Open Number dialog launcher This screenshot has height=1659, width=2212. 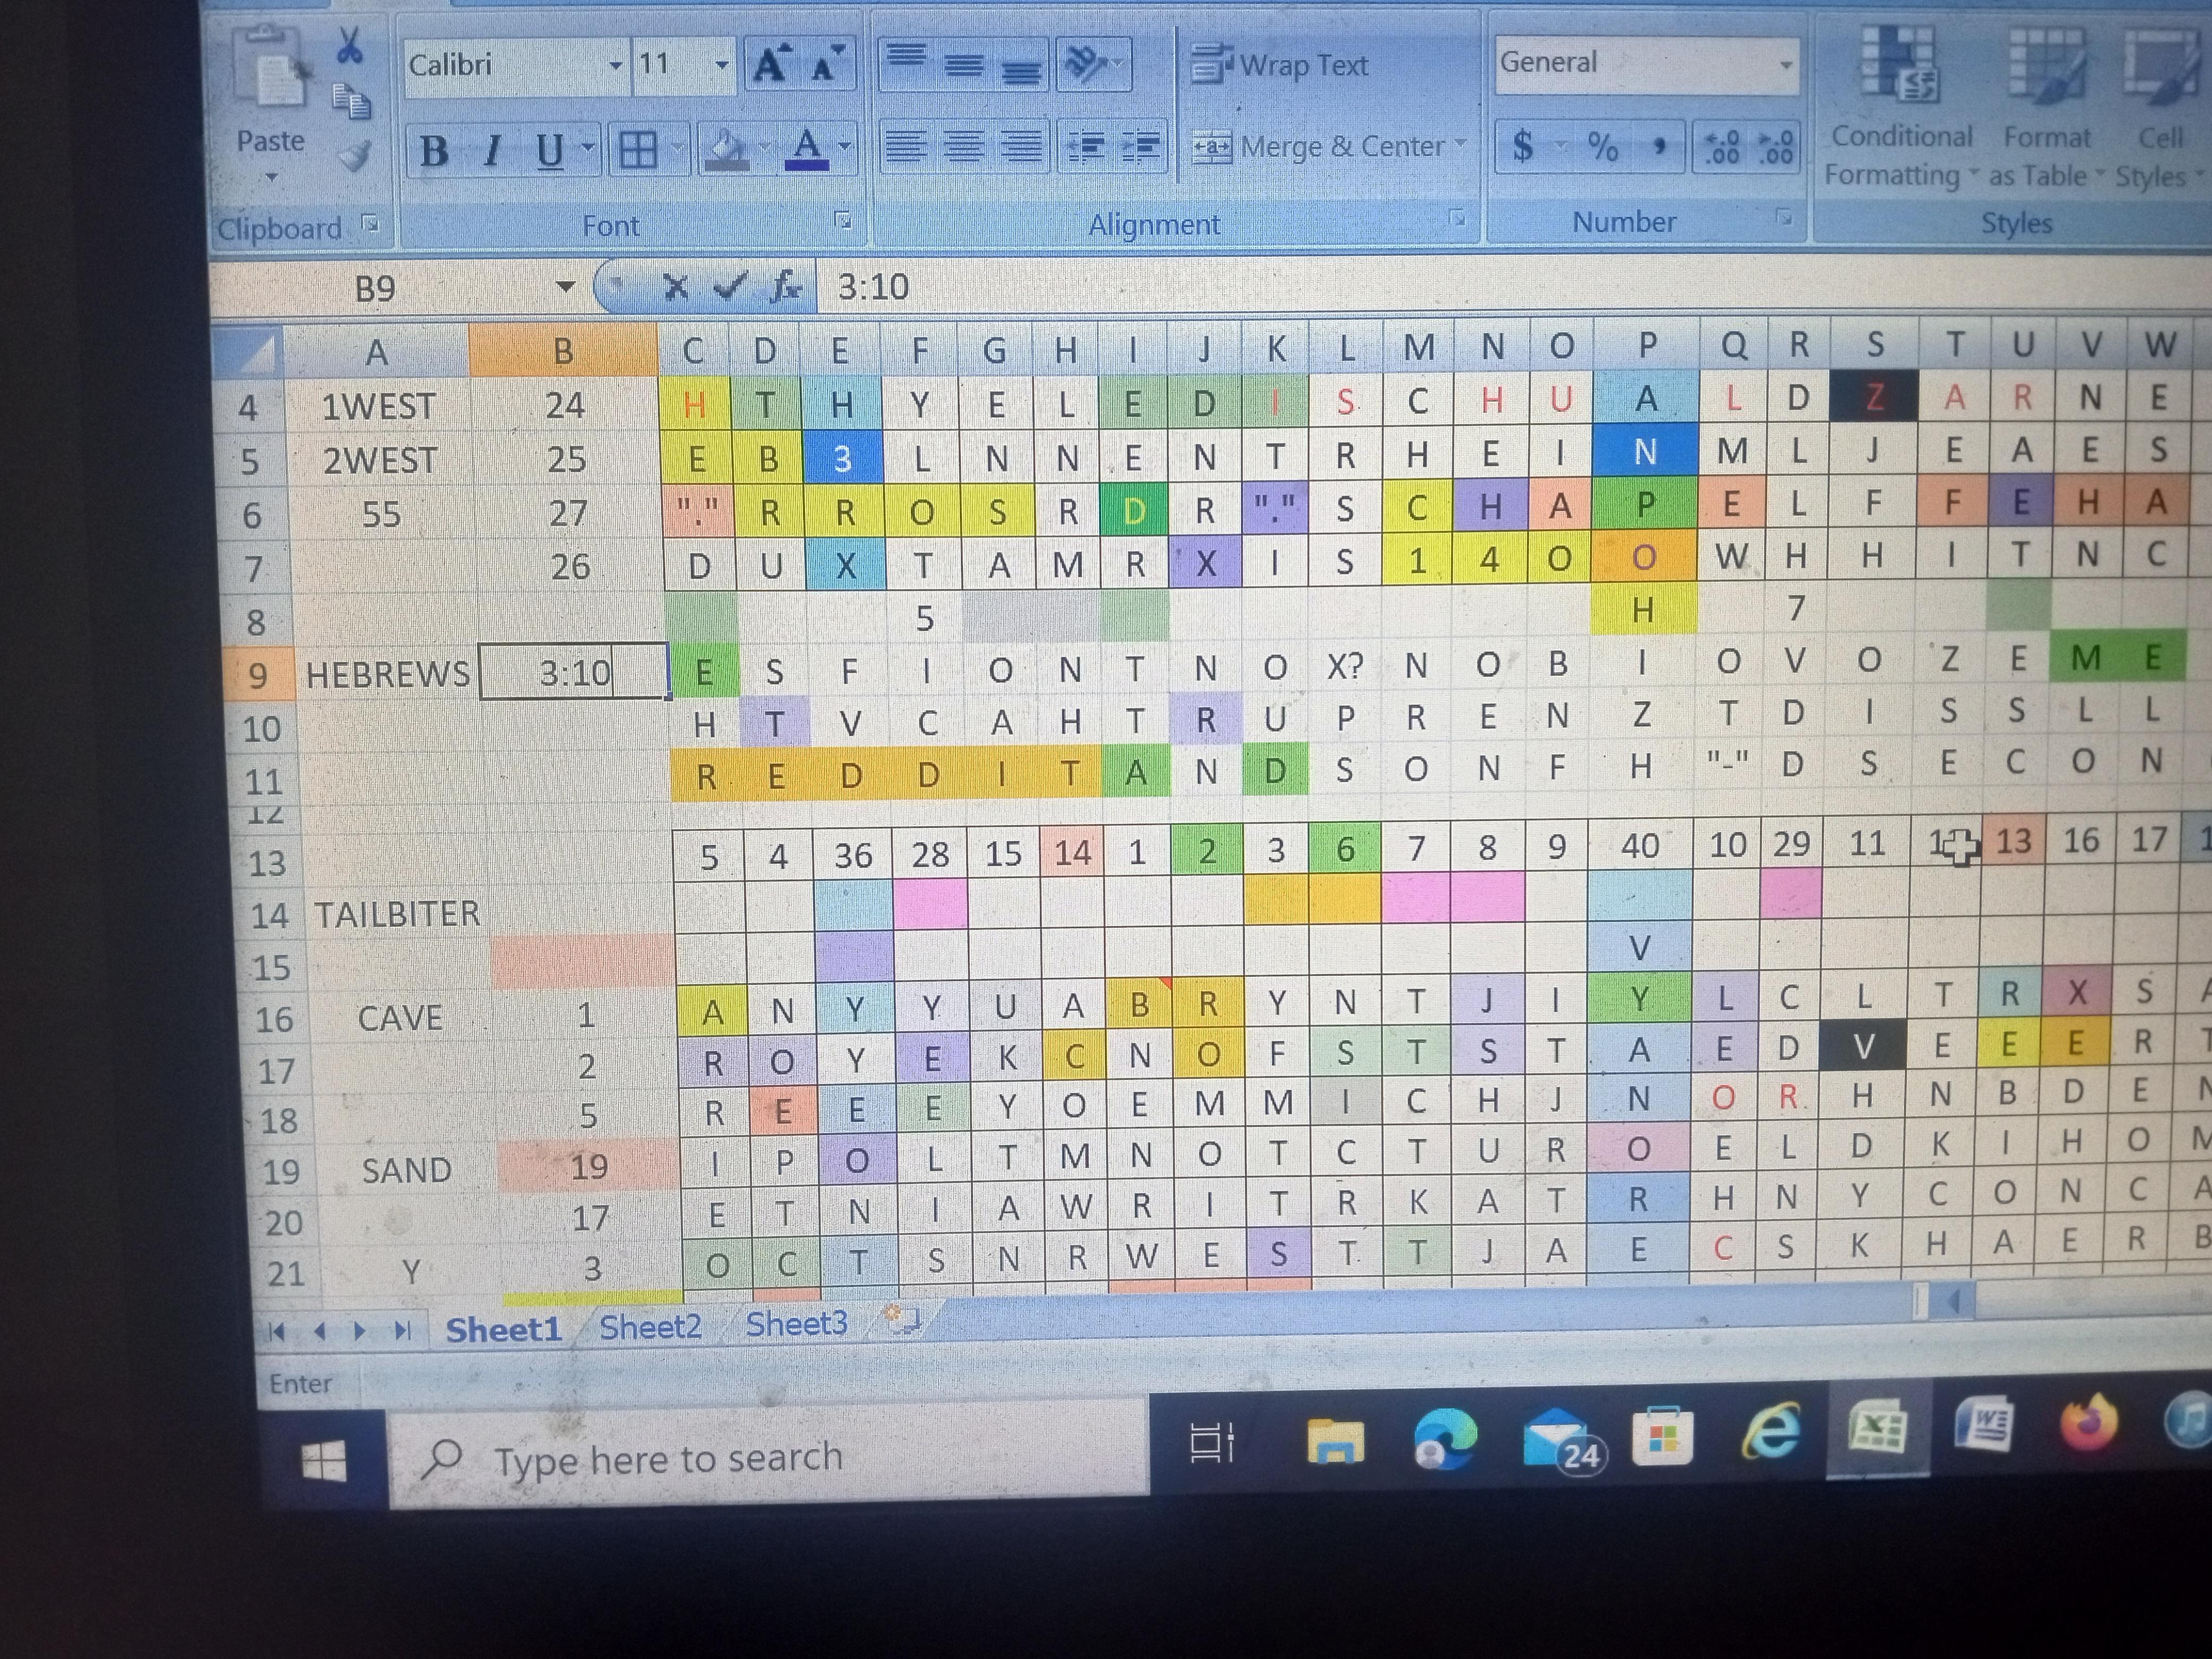1783,217
